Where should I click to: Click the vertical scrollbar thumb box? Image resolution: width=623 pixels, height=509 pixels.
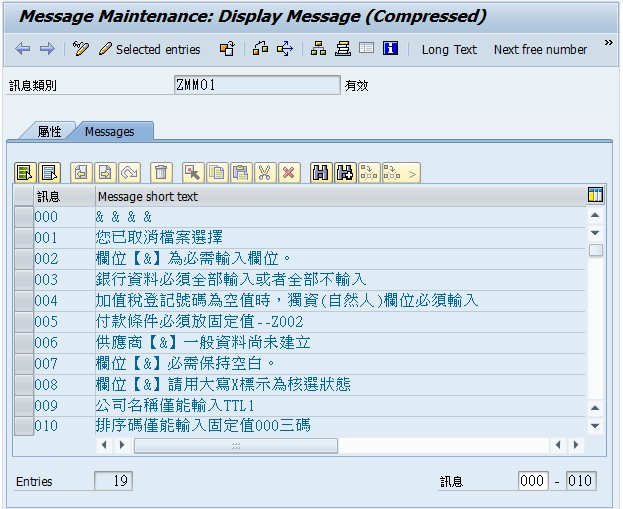coord(595,250)
